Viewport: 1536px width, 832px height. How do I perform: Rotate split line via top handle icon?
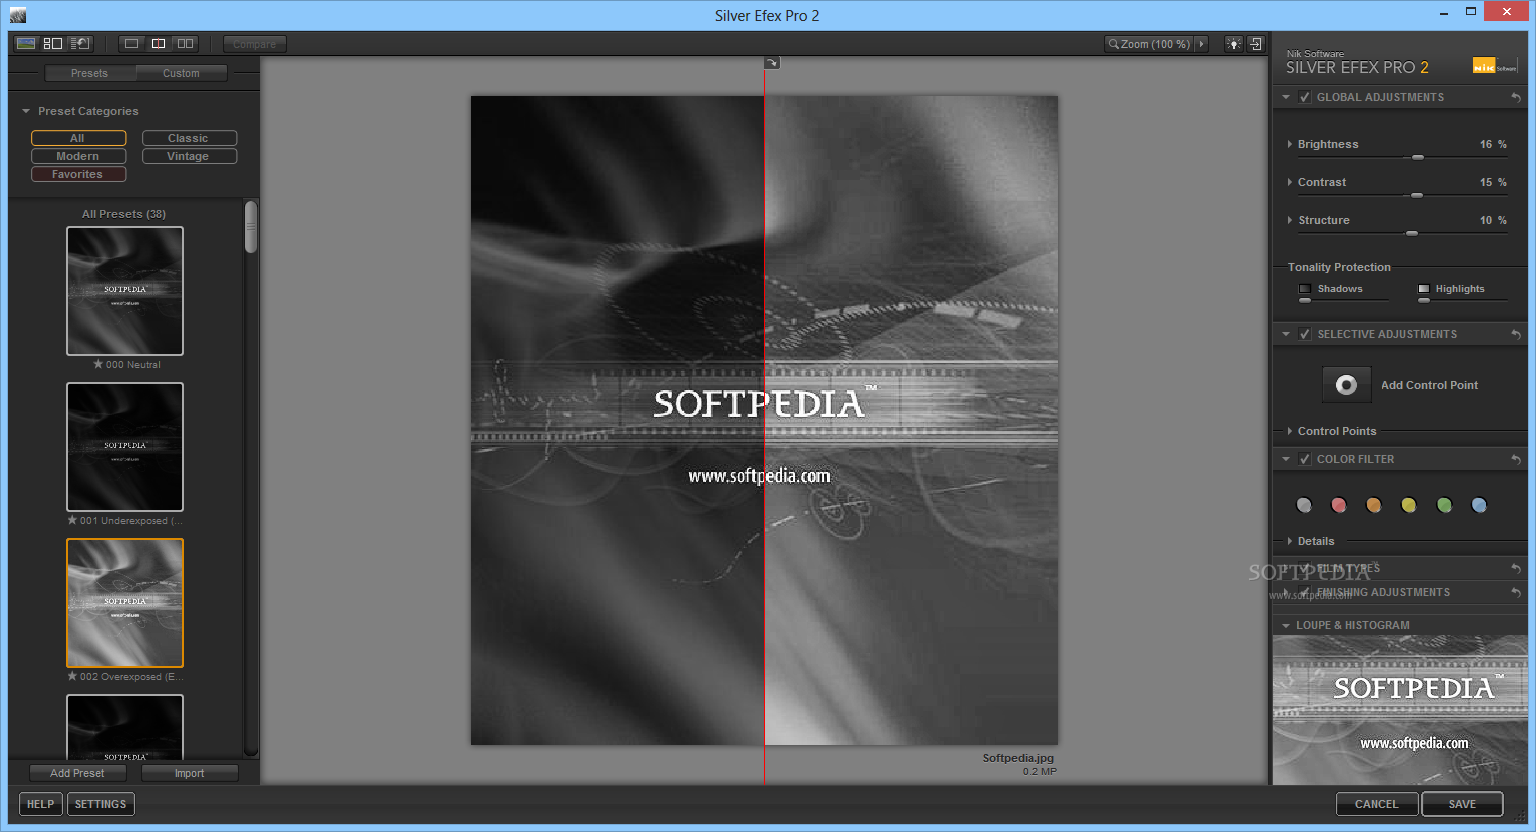[772, 63]
